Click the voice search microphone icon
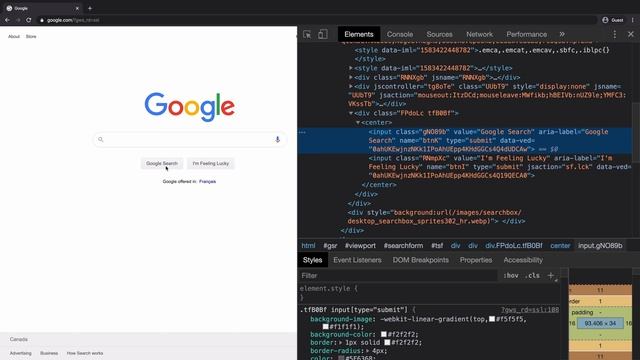 click(x=278, y=140)
